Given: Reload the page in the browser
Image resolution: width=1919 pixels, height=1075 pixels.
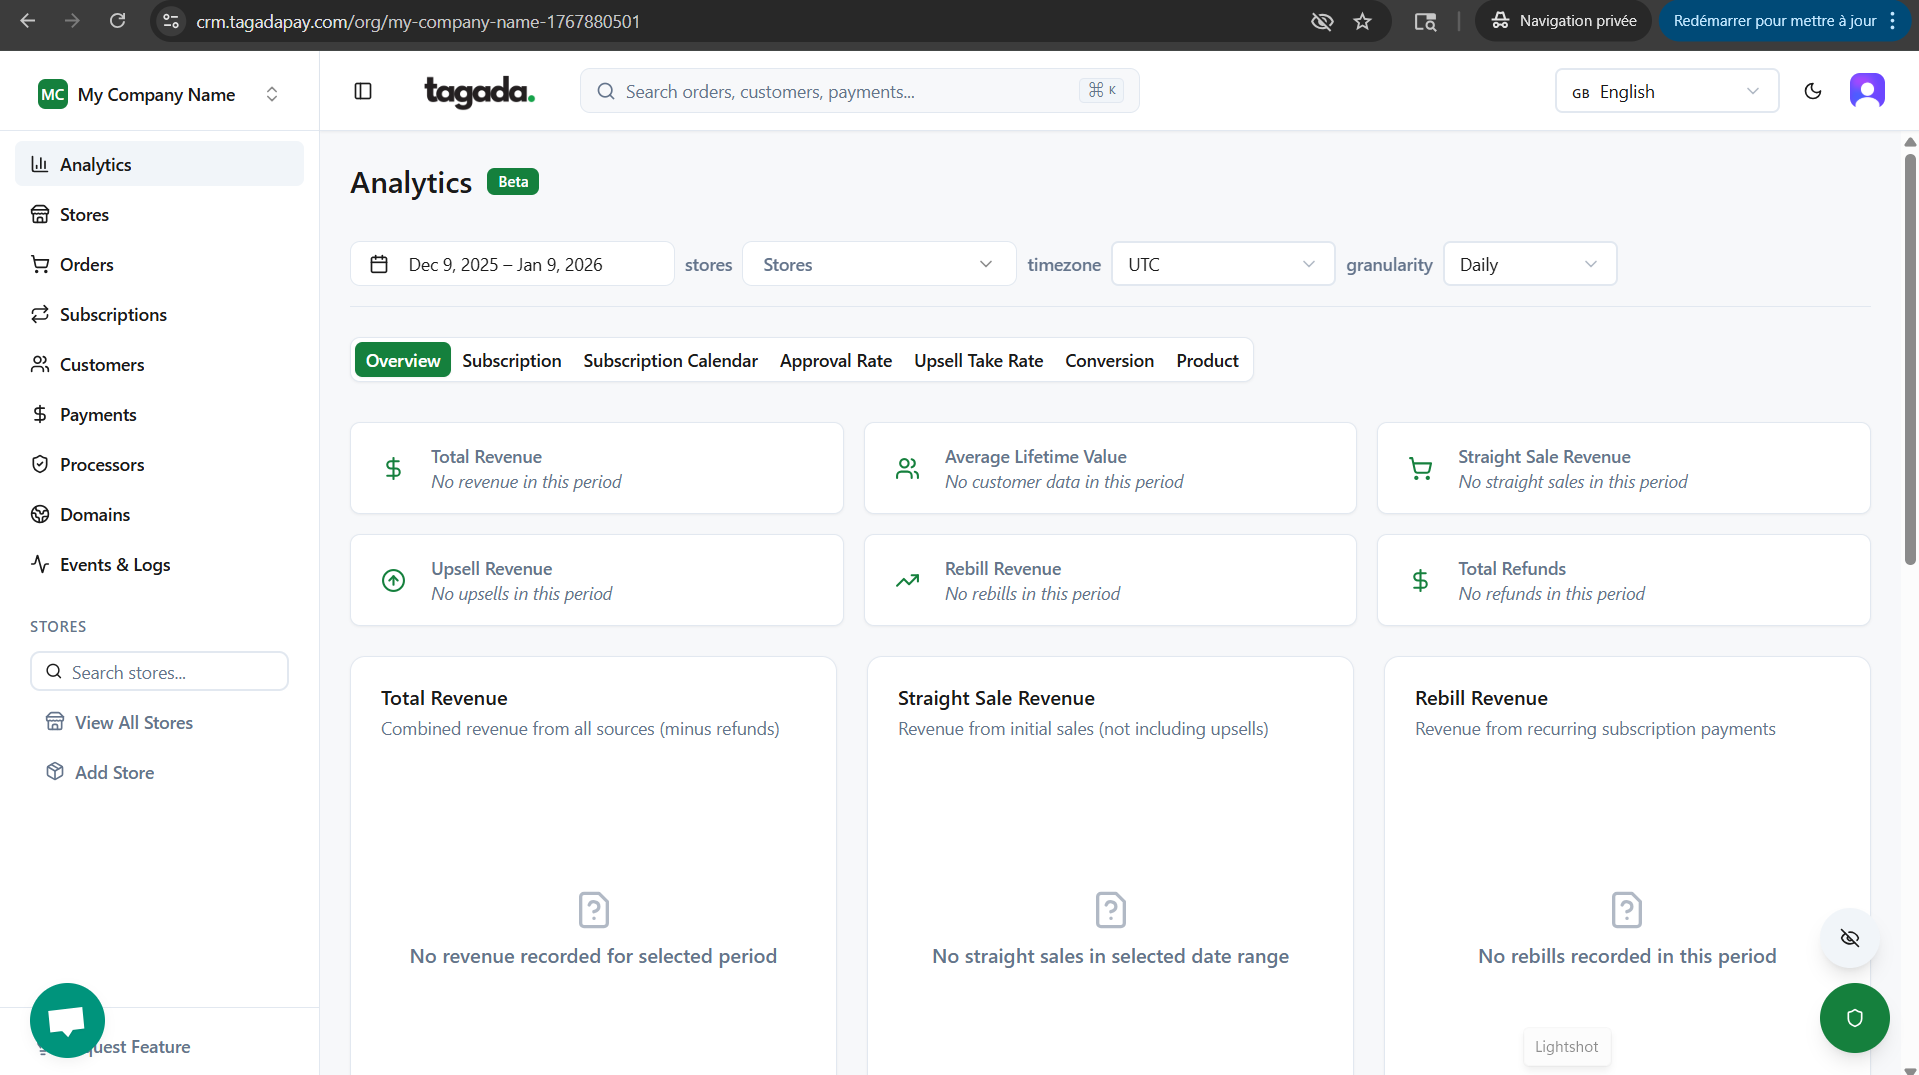Looking at the screenshot, I should point(117,21).
